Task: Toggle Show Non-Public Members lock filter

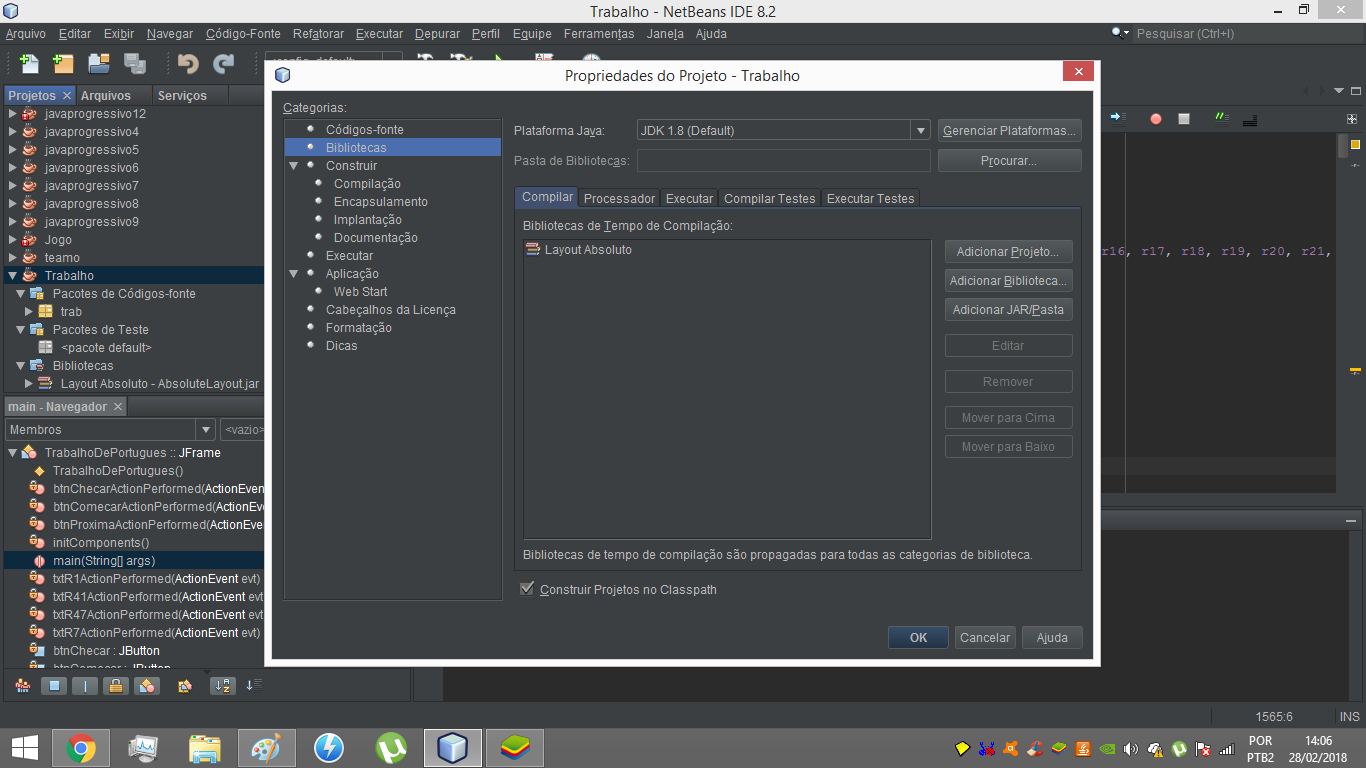Action: (x=116, y=686)
